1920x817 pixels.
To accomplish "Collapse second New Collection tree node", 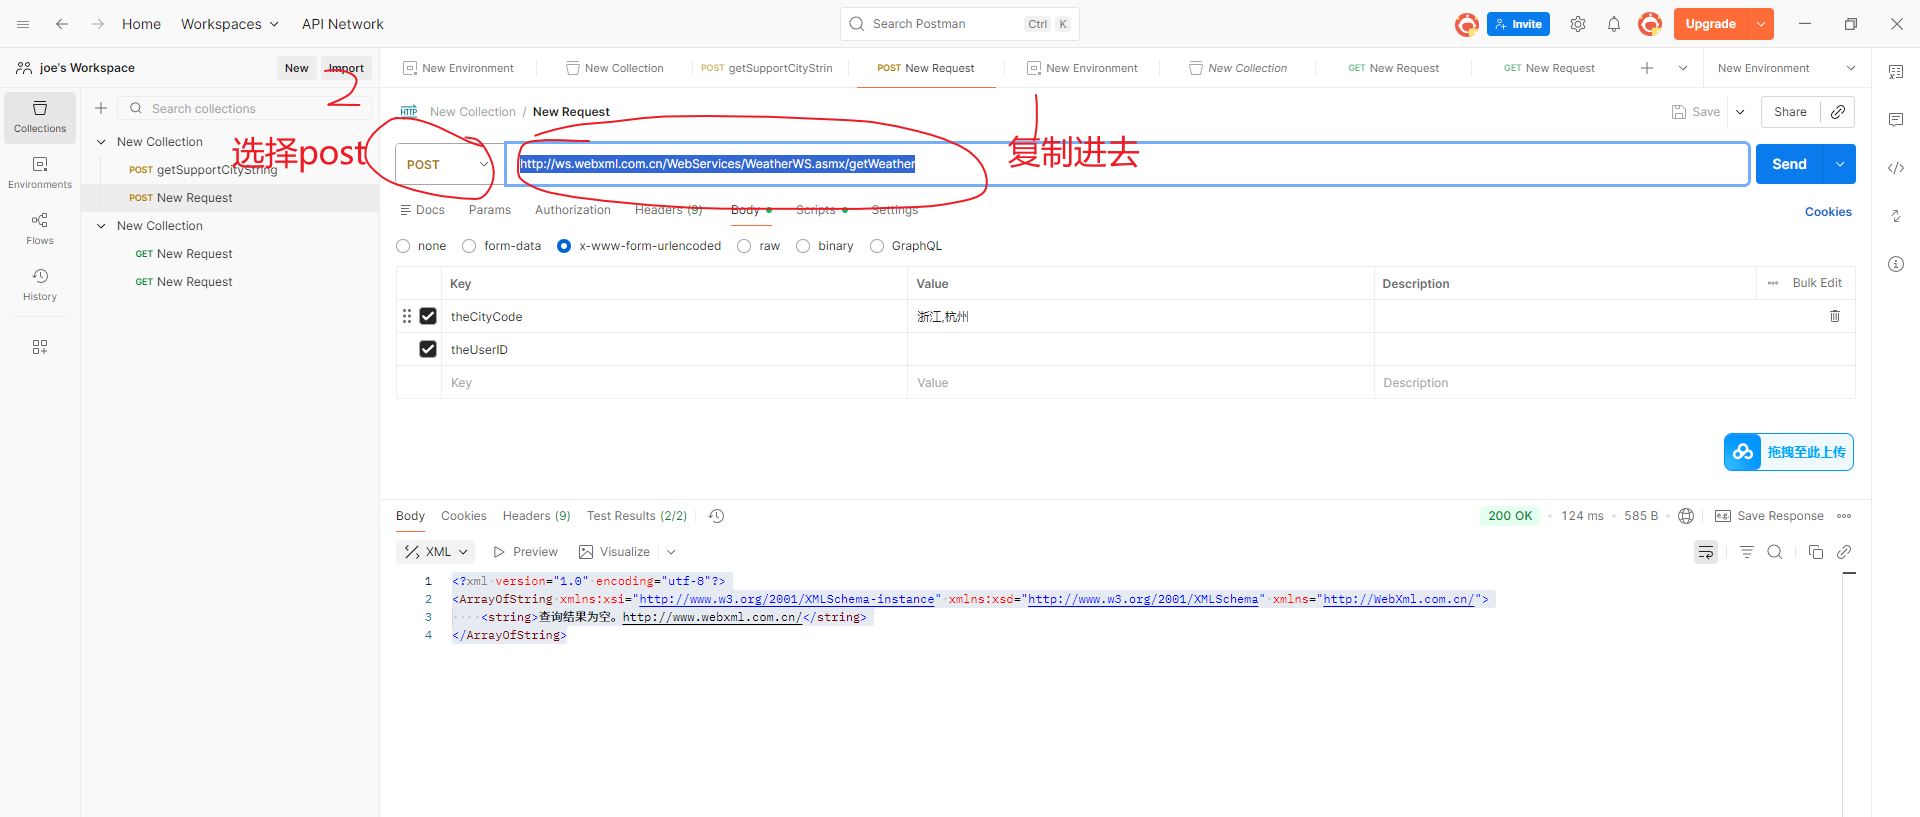I will [x=101, y=226].
